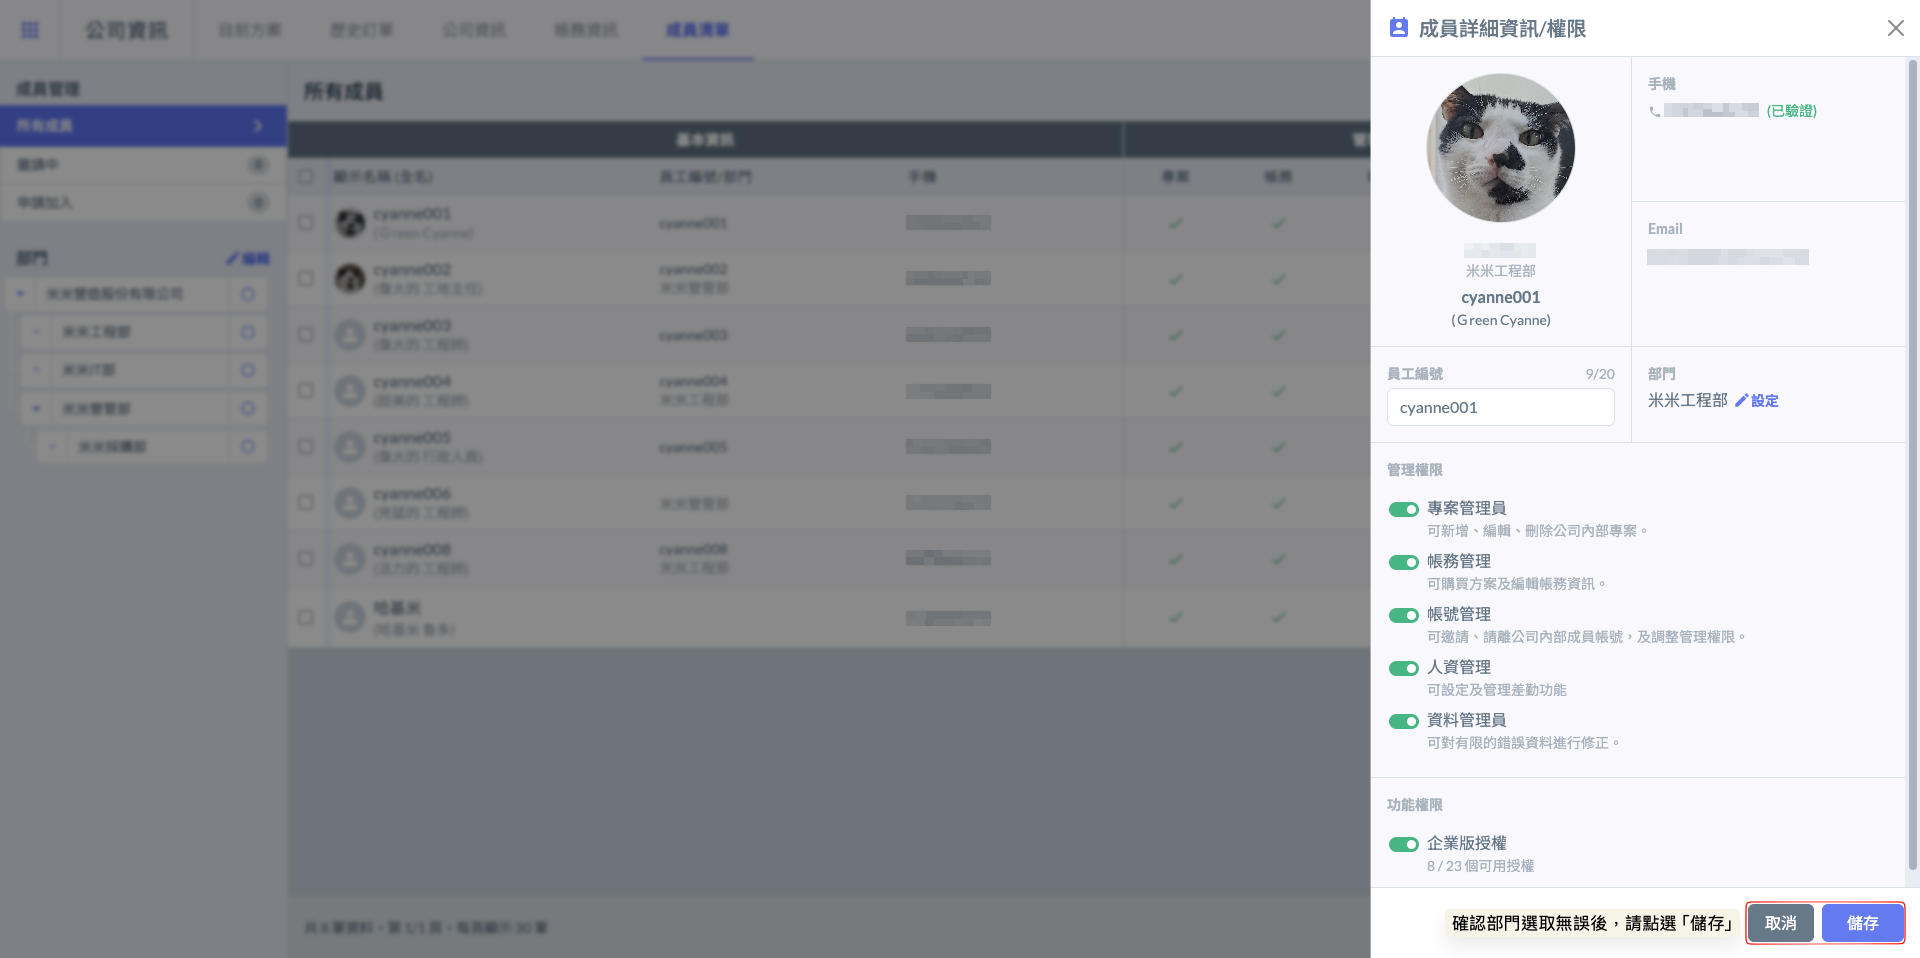Screen dimensions: 1920x958
Task: Collapse the 米米管理部 department node
Action: pos(36,408)
